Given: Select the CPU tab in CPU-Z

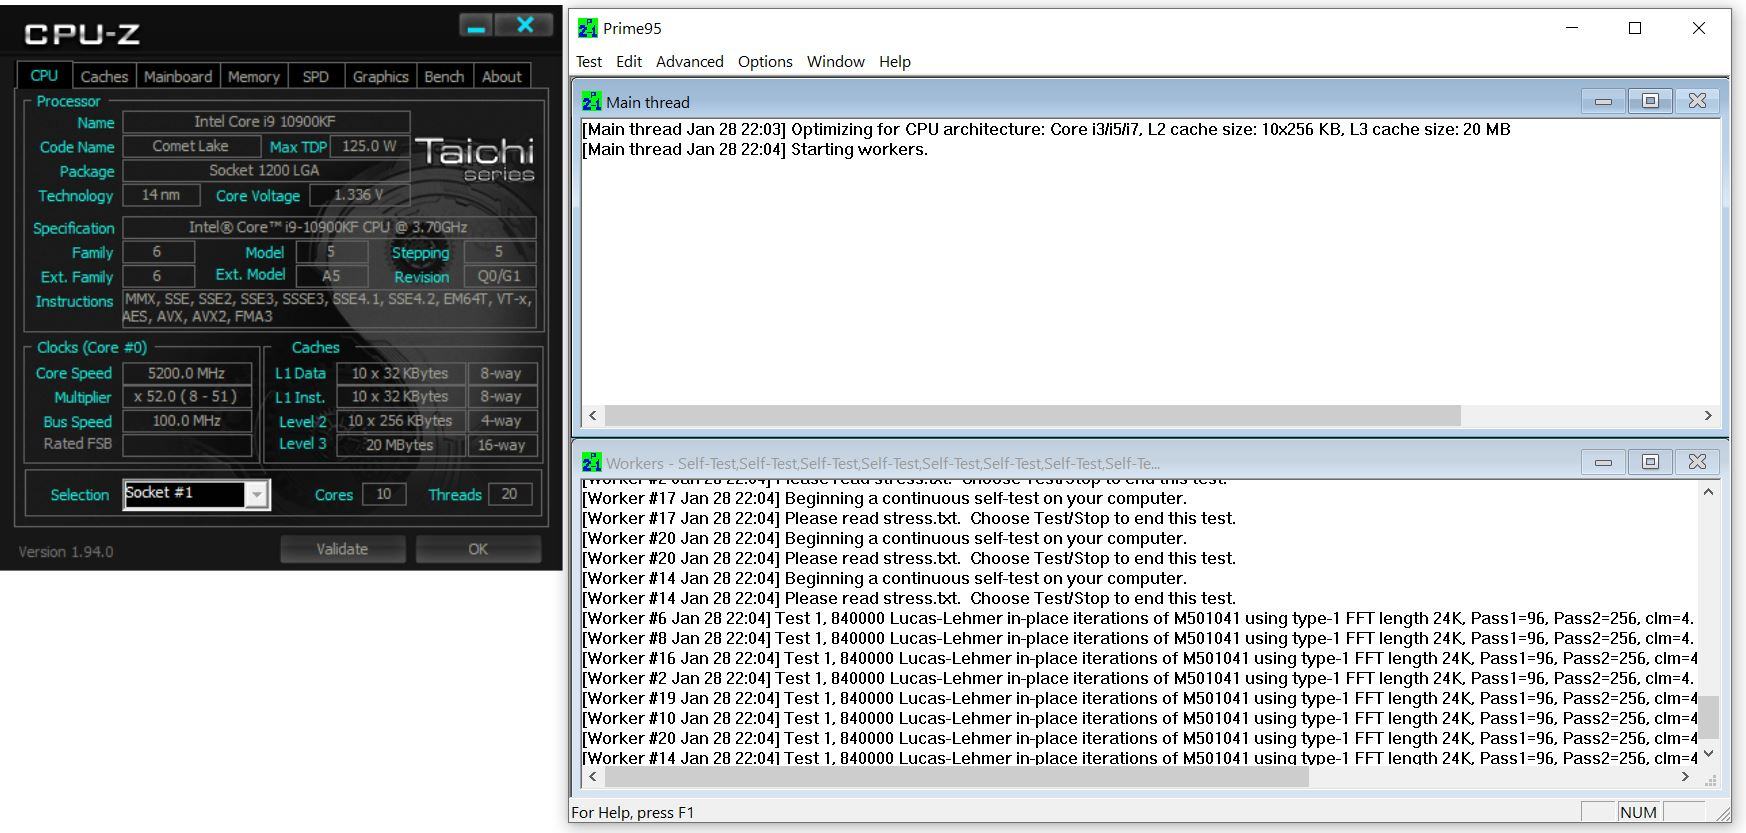Looking at the screenshot, I should [44, 76].
